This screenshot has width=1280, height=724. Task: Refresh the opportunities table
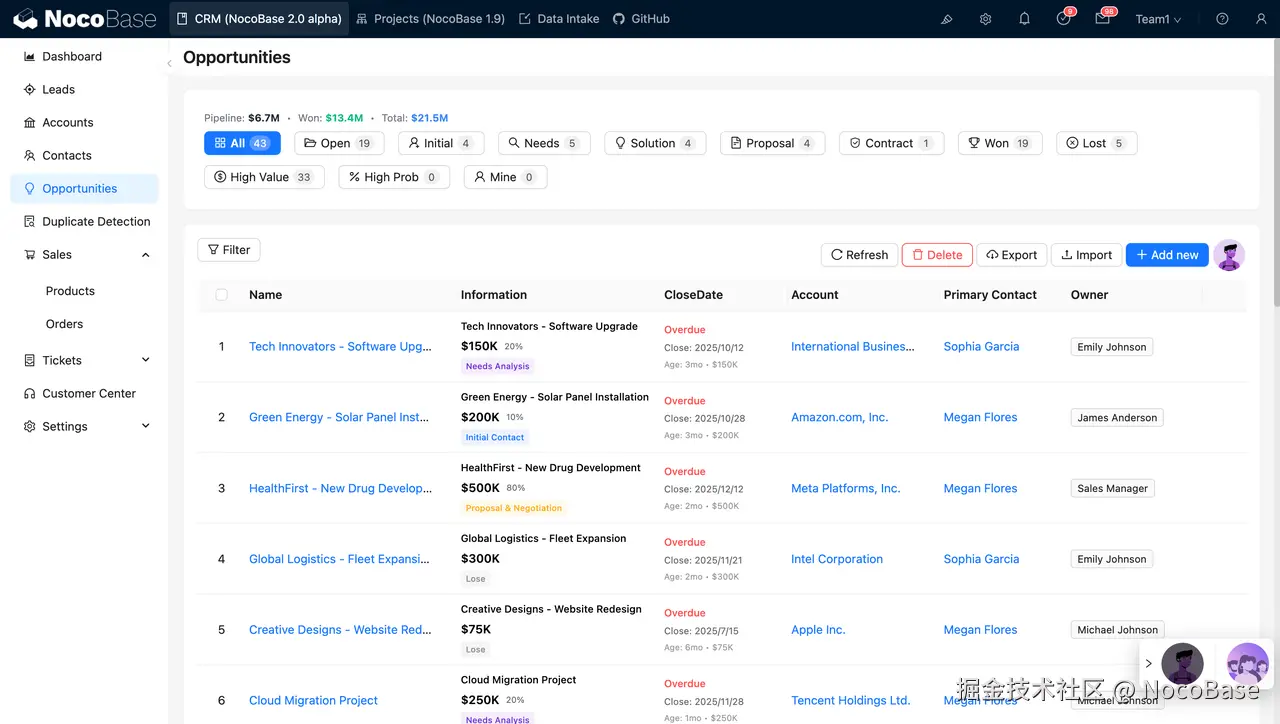tap(860, 255)
